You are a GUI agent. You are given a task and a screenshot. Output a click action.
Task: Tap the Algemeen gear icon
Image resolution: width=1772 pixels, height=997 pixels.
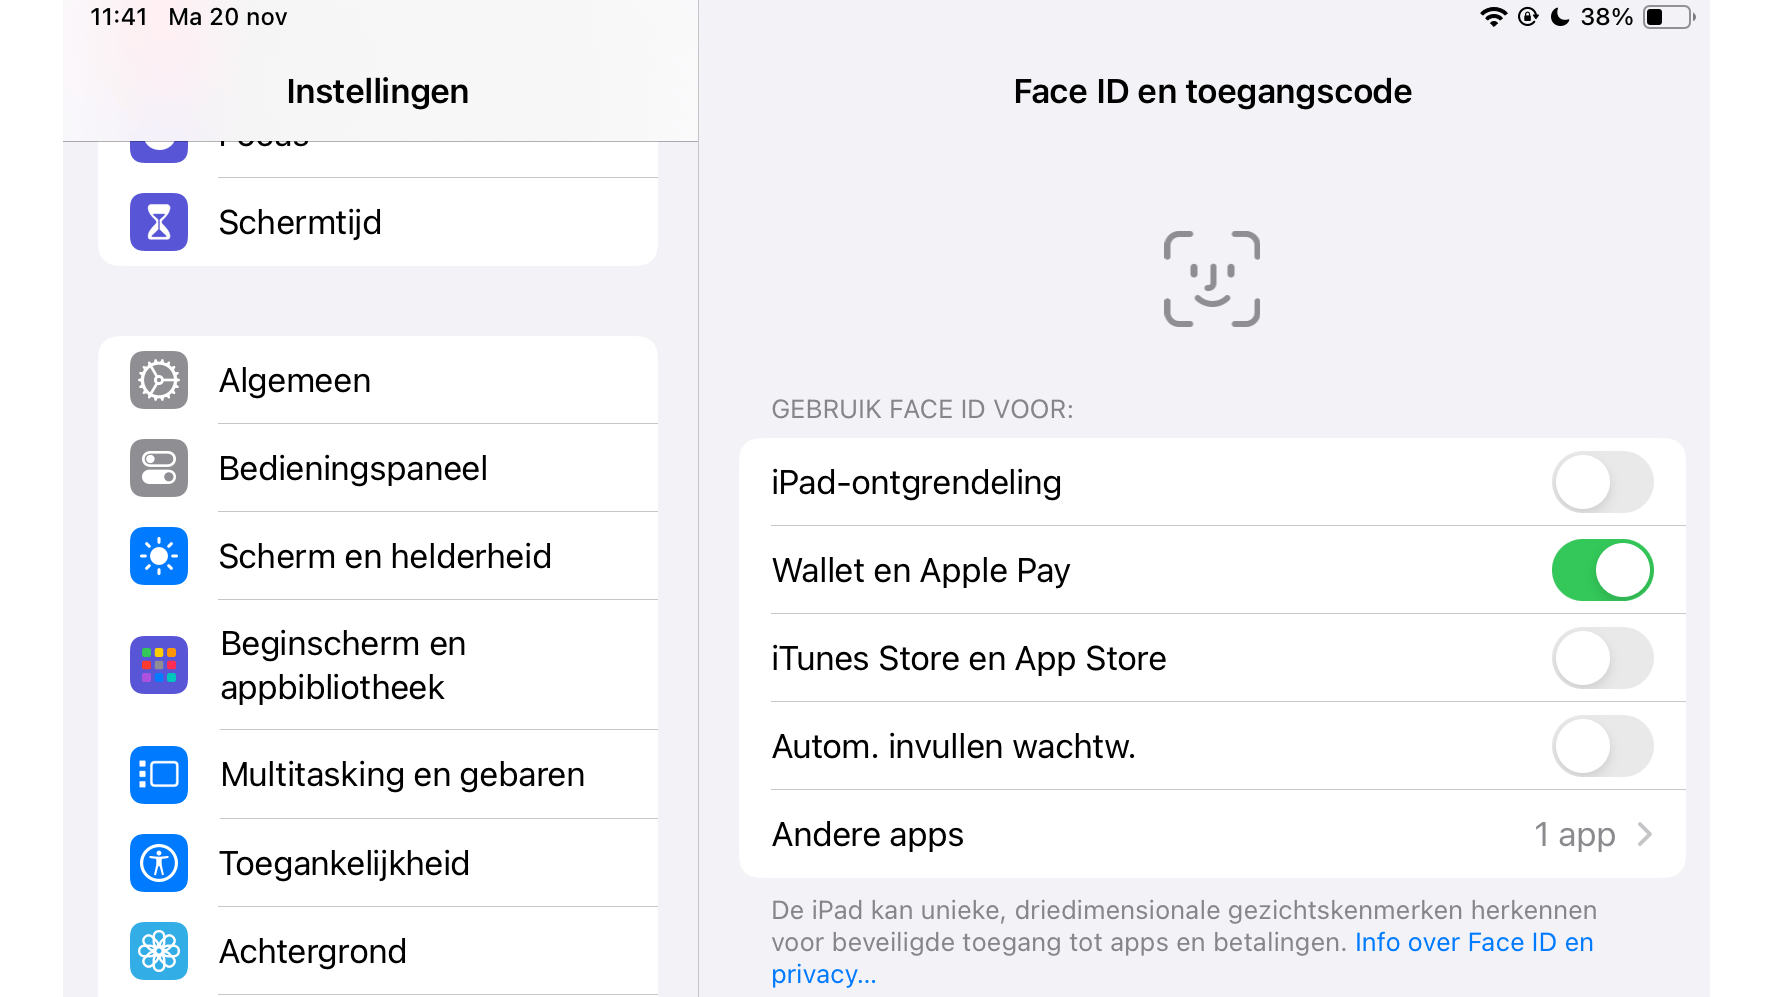pyautogui.click(x=159, y=380)
